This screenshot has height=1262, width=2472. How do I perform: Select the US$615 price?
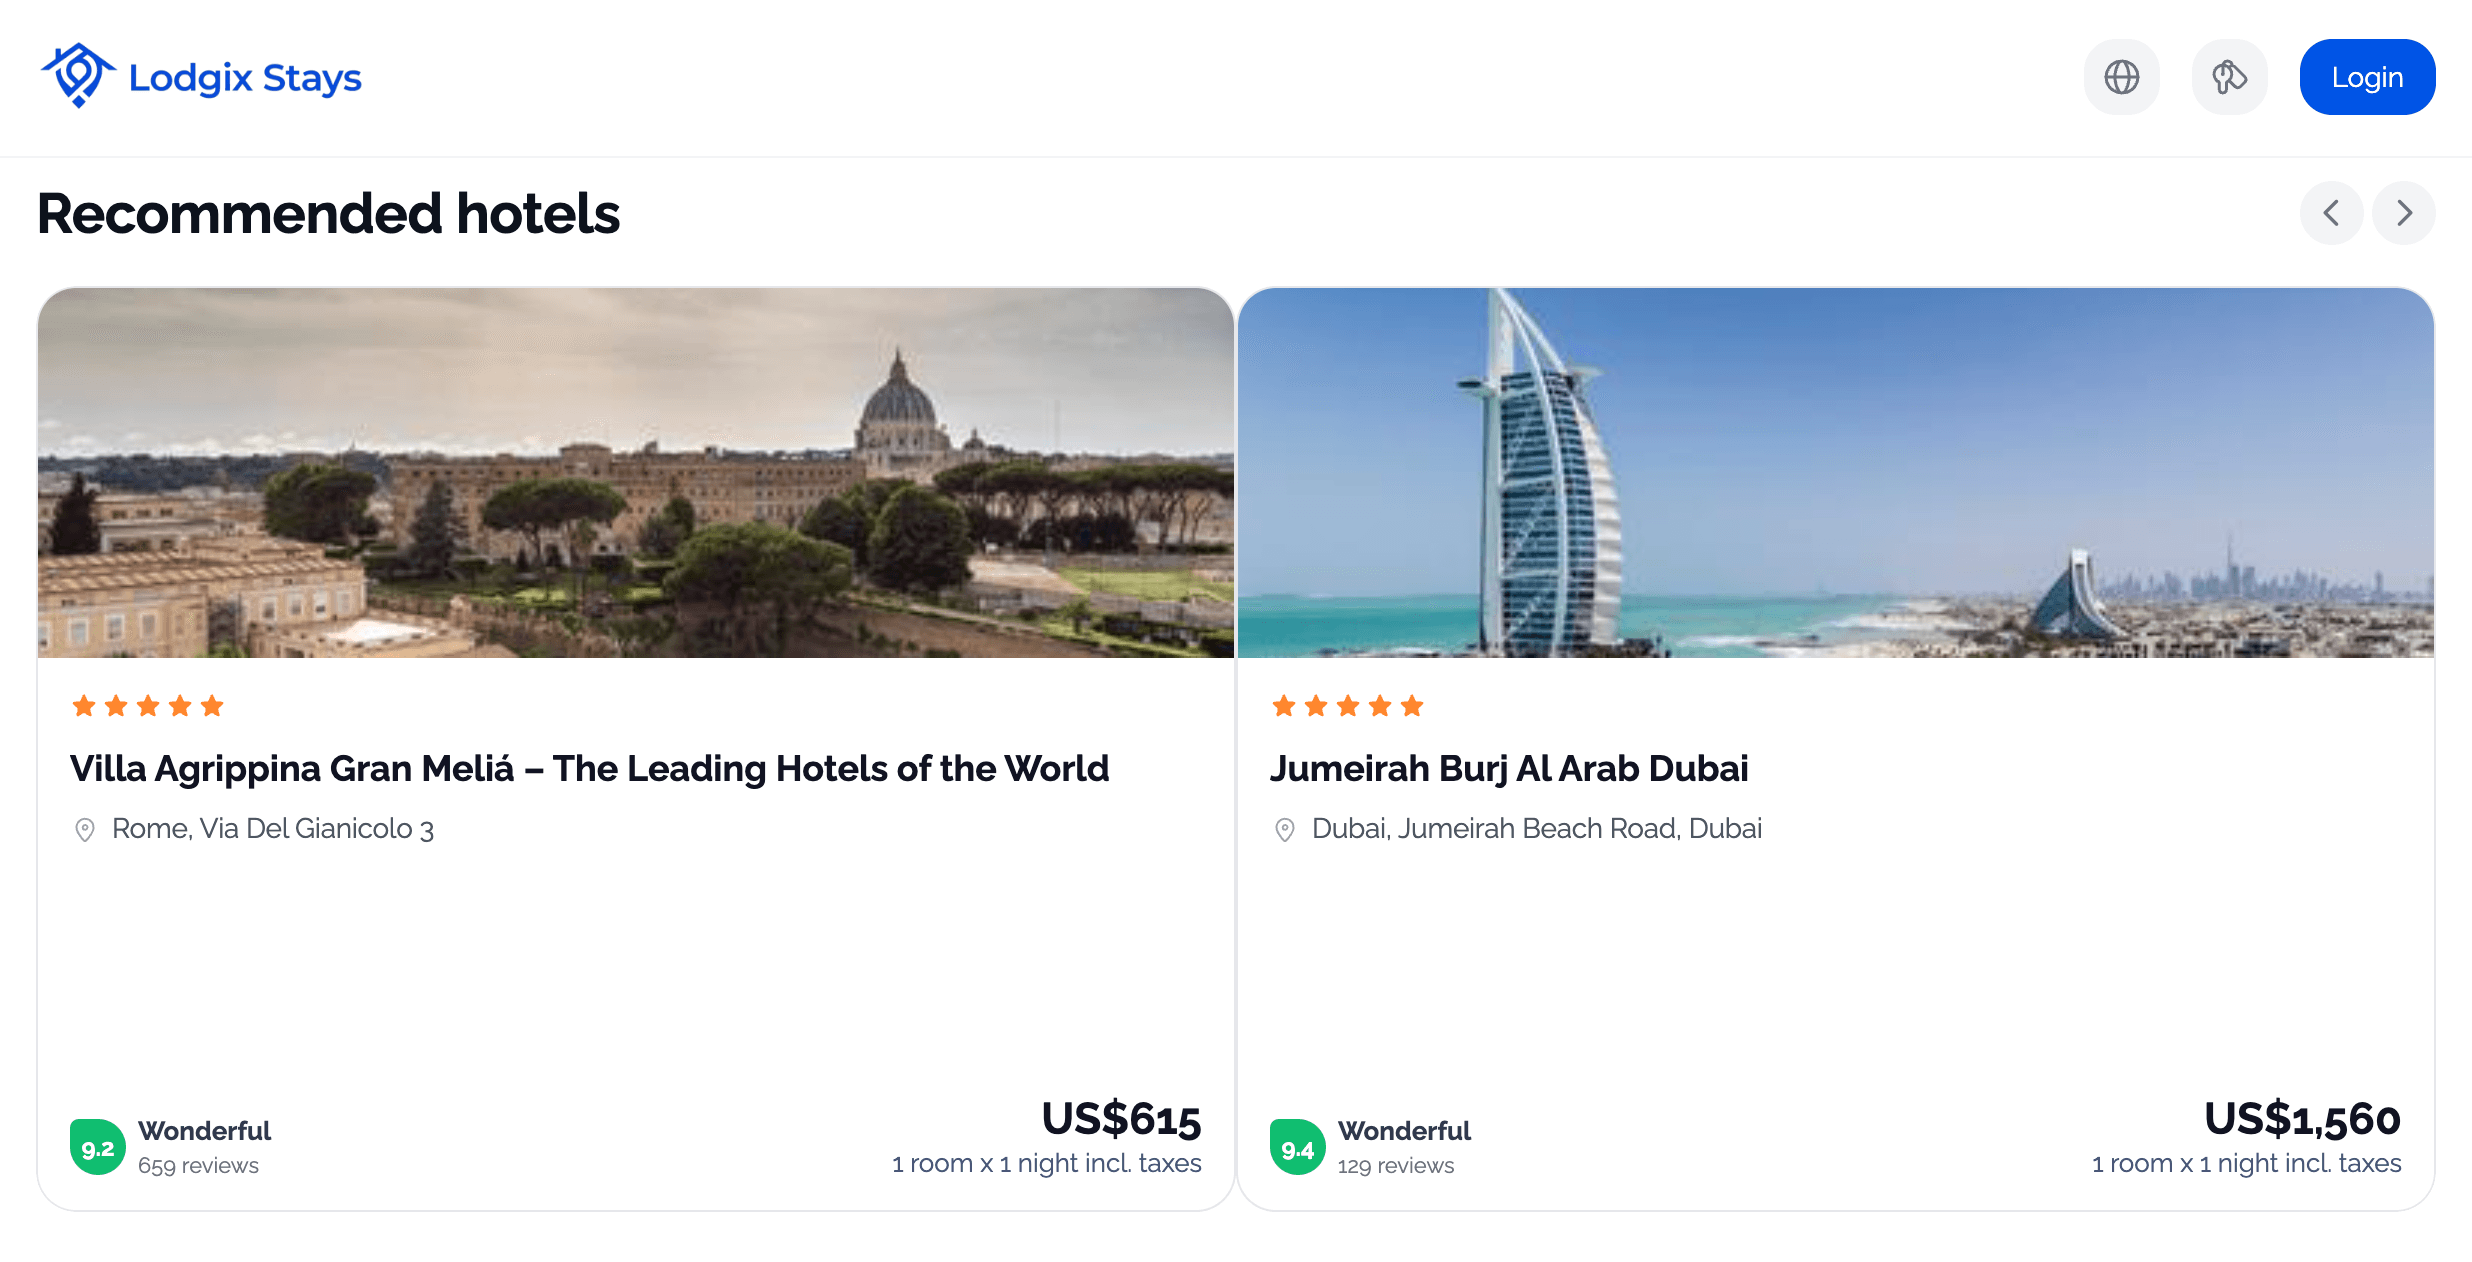click(1121, 1119)
